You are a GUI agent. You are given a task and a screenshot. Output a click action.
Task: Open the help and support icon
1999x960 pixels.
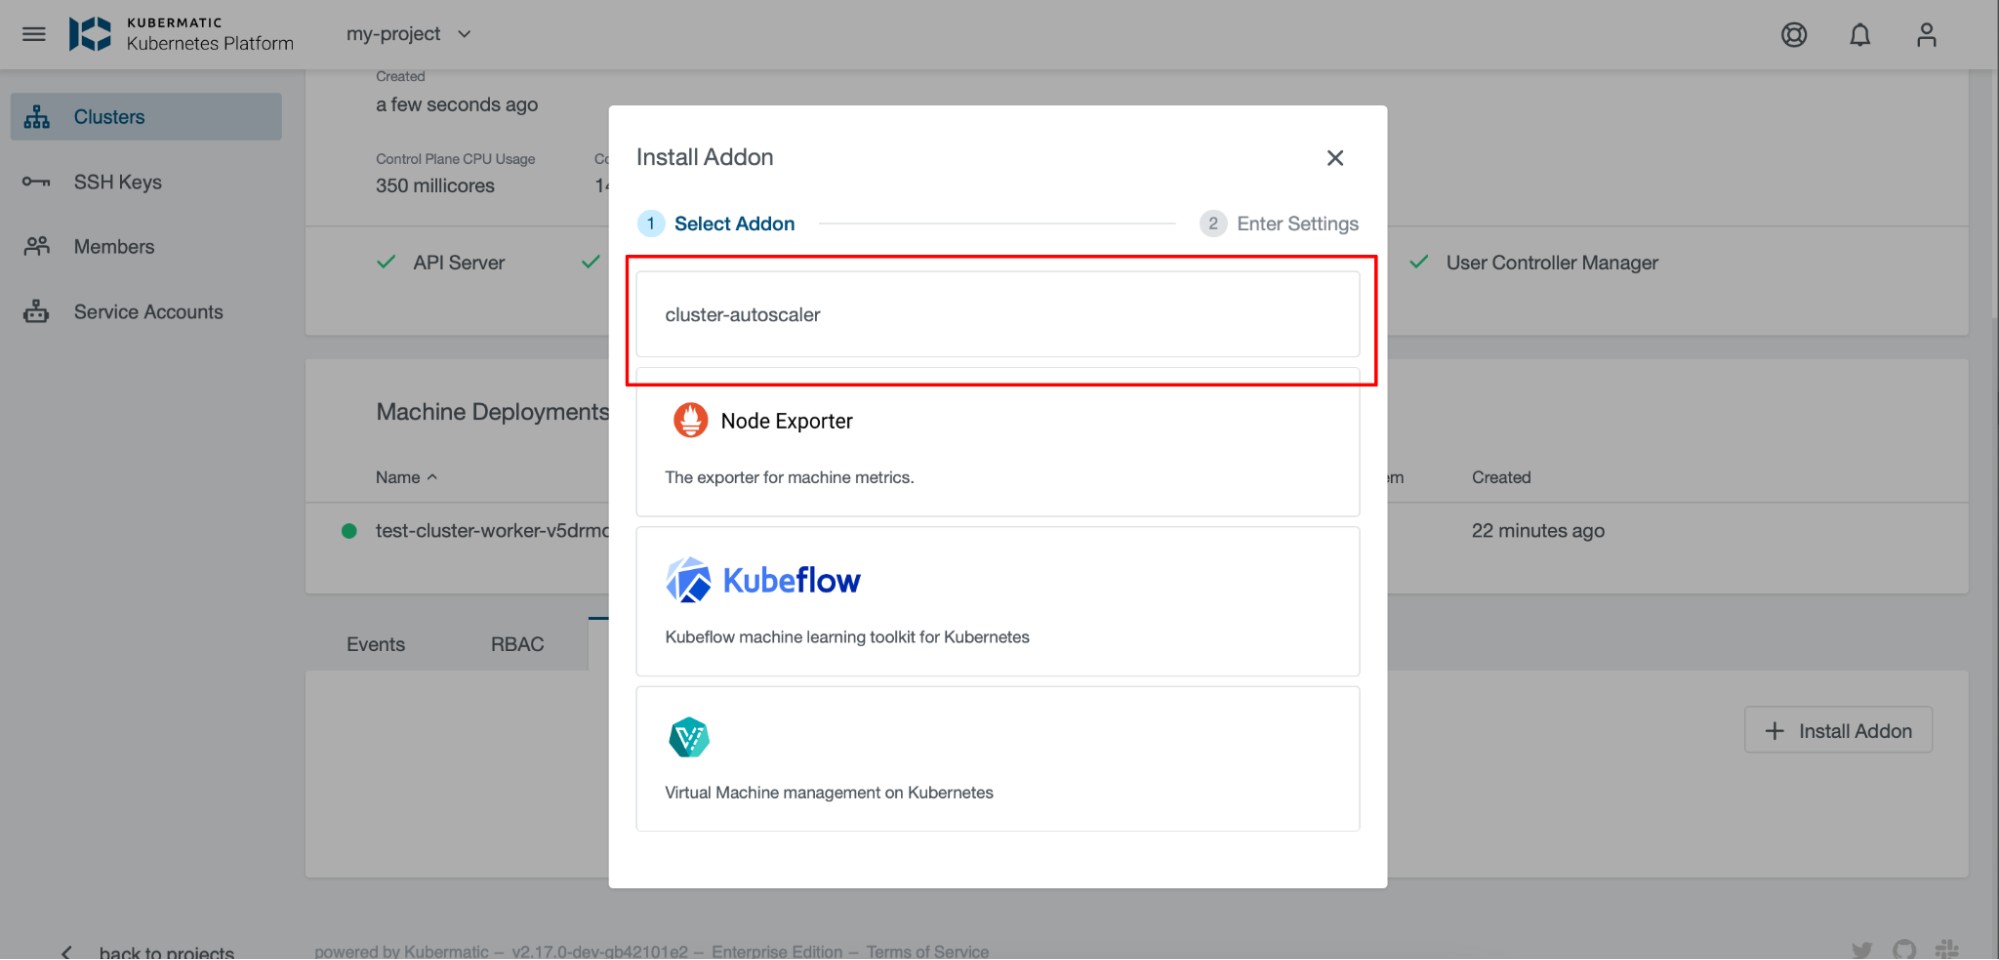click(1793, 35)
